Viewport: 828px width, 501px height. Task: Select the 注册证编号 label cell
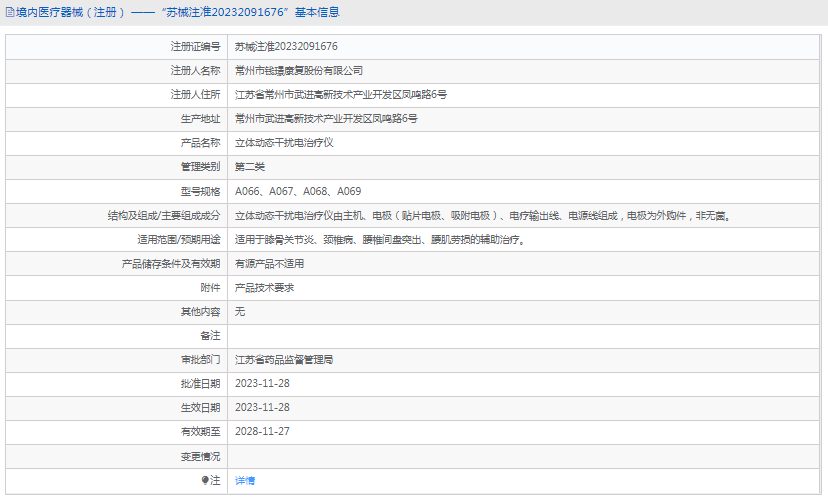click(x=117, y=46)
